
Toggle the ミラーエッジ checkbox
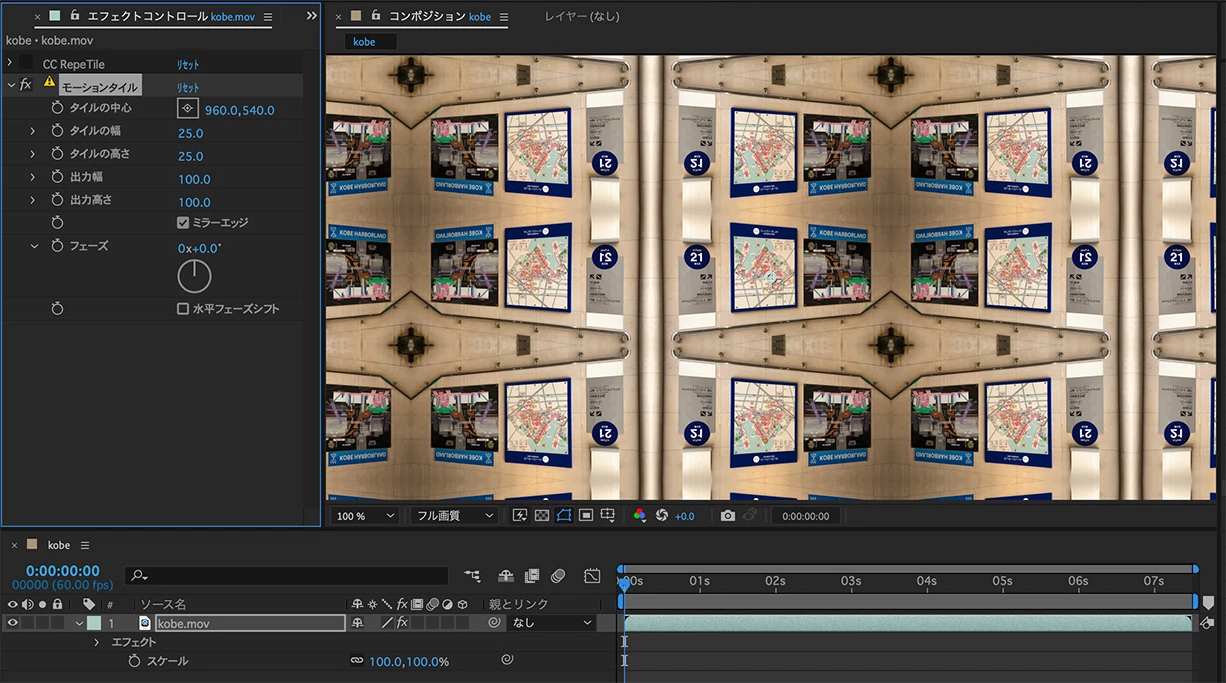[183, 223]
